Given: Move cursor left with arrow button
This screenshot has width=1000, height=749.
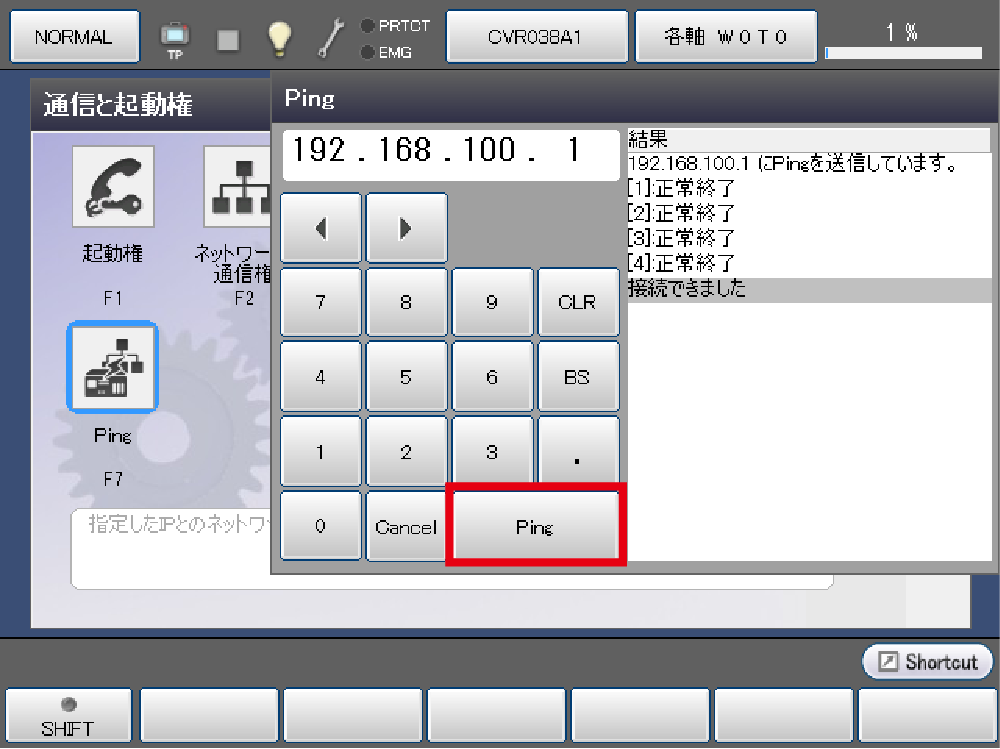Looking at the screenshot, I should (x=321, y=228).
